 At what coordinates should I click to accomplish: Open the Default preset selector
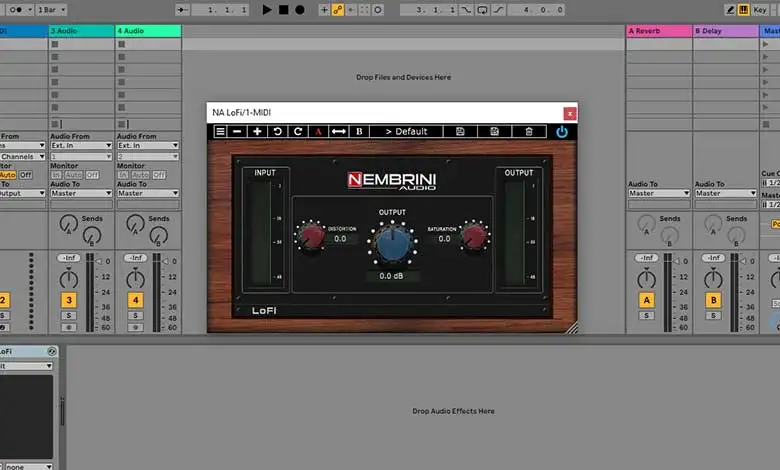tap(406, 131)
